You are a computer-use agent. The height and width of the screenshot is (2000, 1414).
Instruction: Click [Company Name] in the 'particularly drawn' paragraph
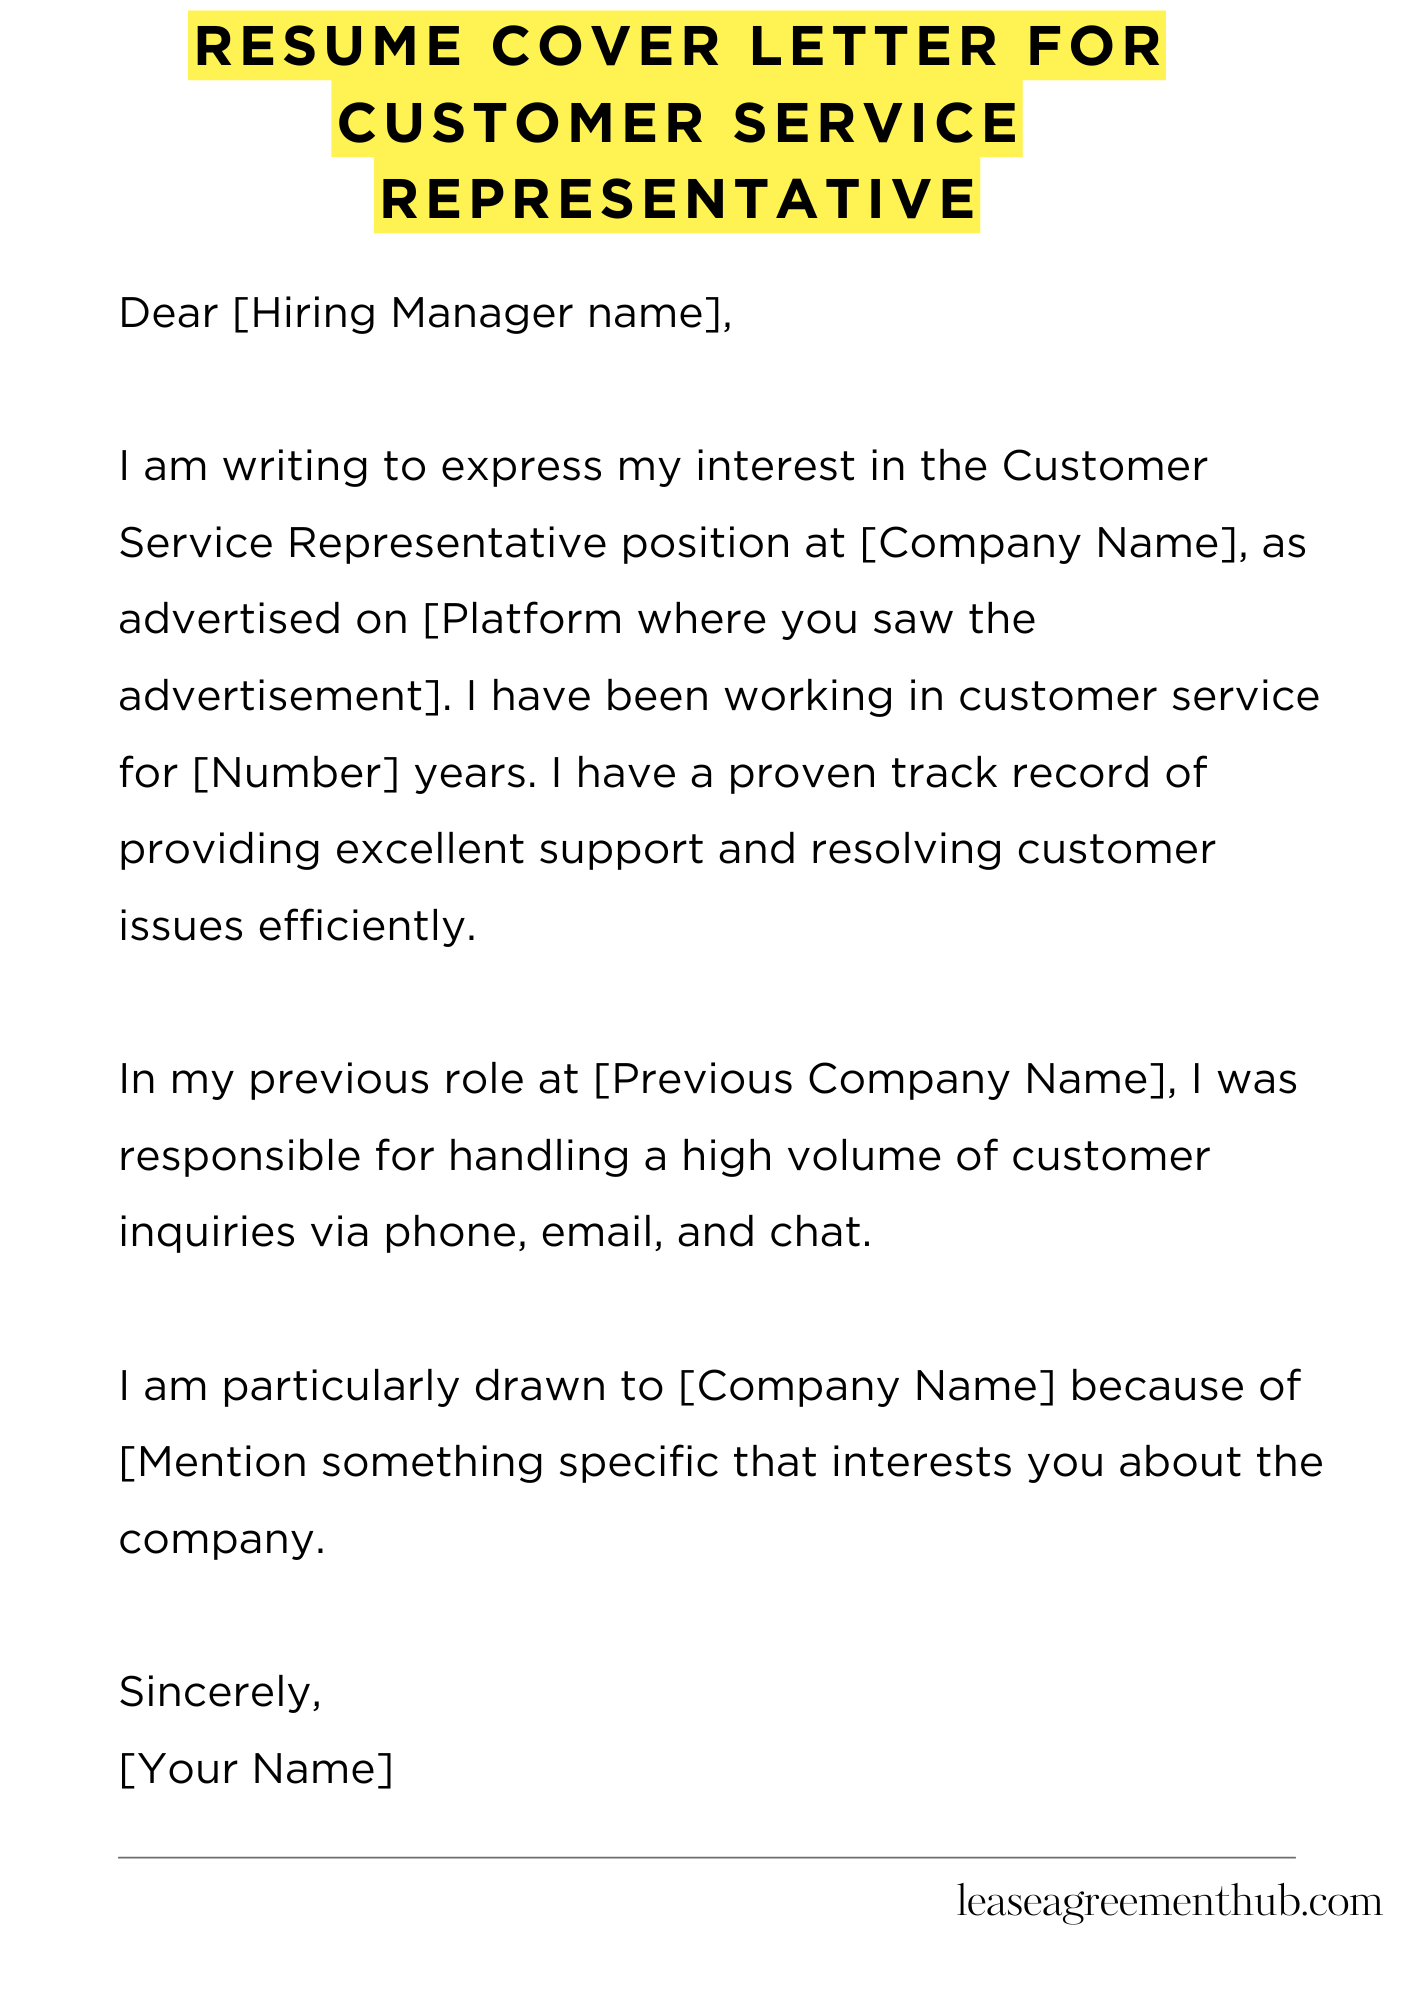point(867,1387)
